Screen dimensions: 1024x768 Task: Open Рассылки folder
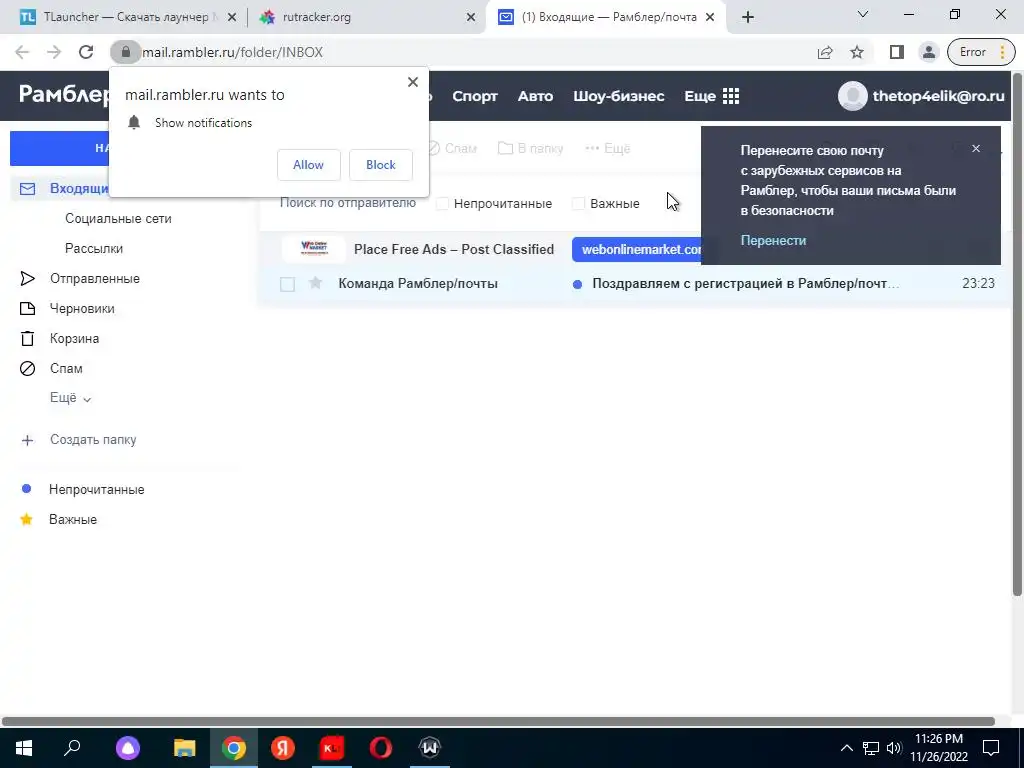[94, 249]
